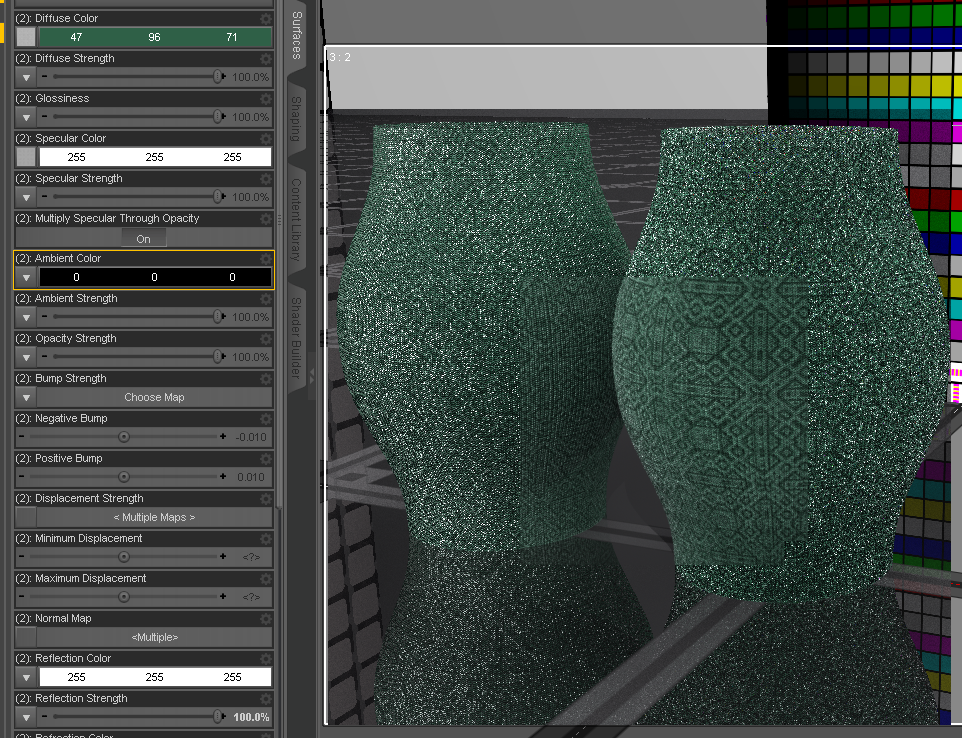This screenshot has height=738, width=962.
Task: Expand Diffuse Strength map dropdown arrow
Action: (x=26, y=77)
